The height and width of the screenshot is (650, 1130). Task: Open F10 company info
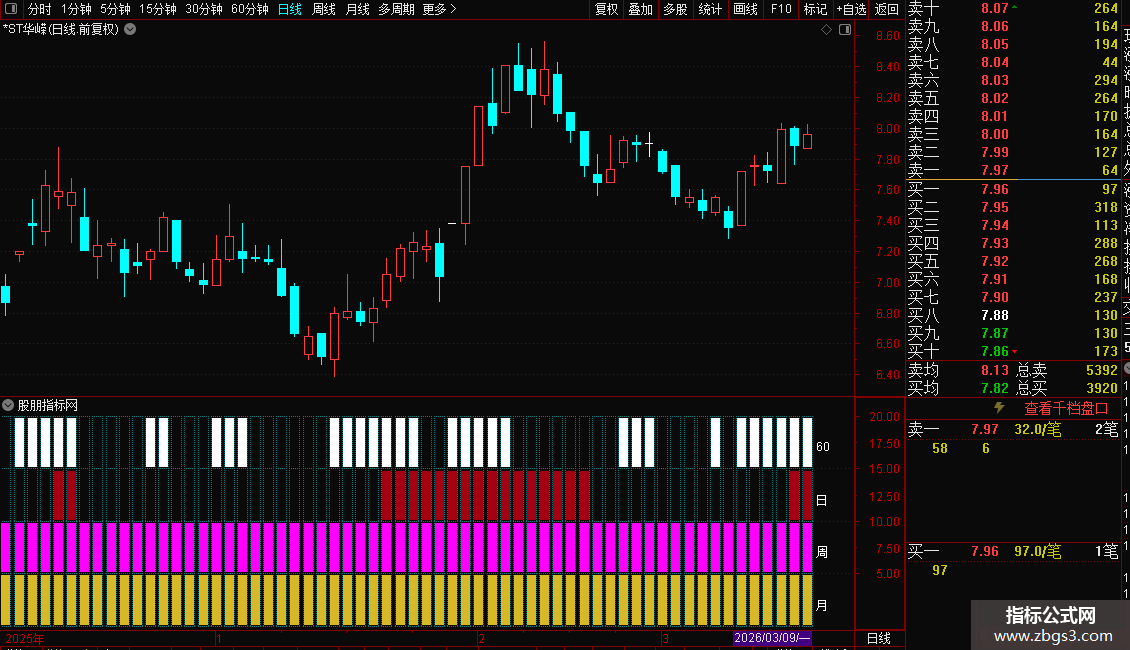pyautogui.click(x=781, y=9)
